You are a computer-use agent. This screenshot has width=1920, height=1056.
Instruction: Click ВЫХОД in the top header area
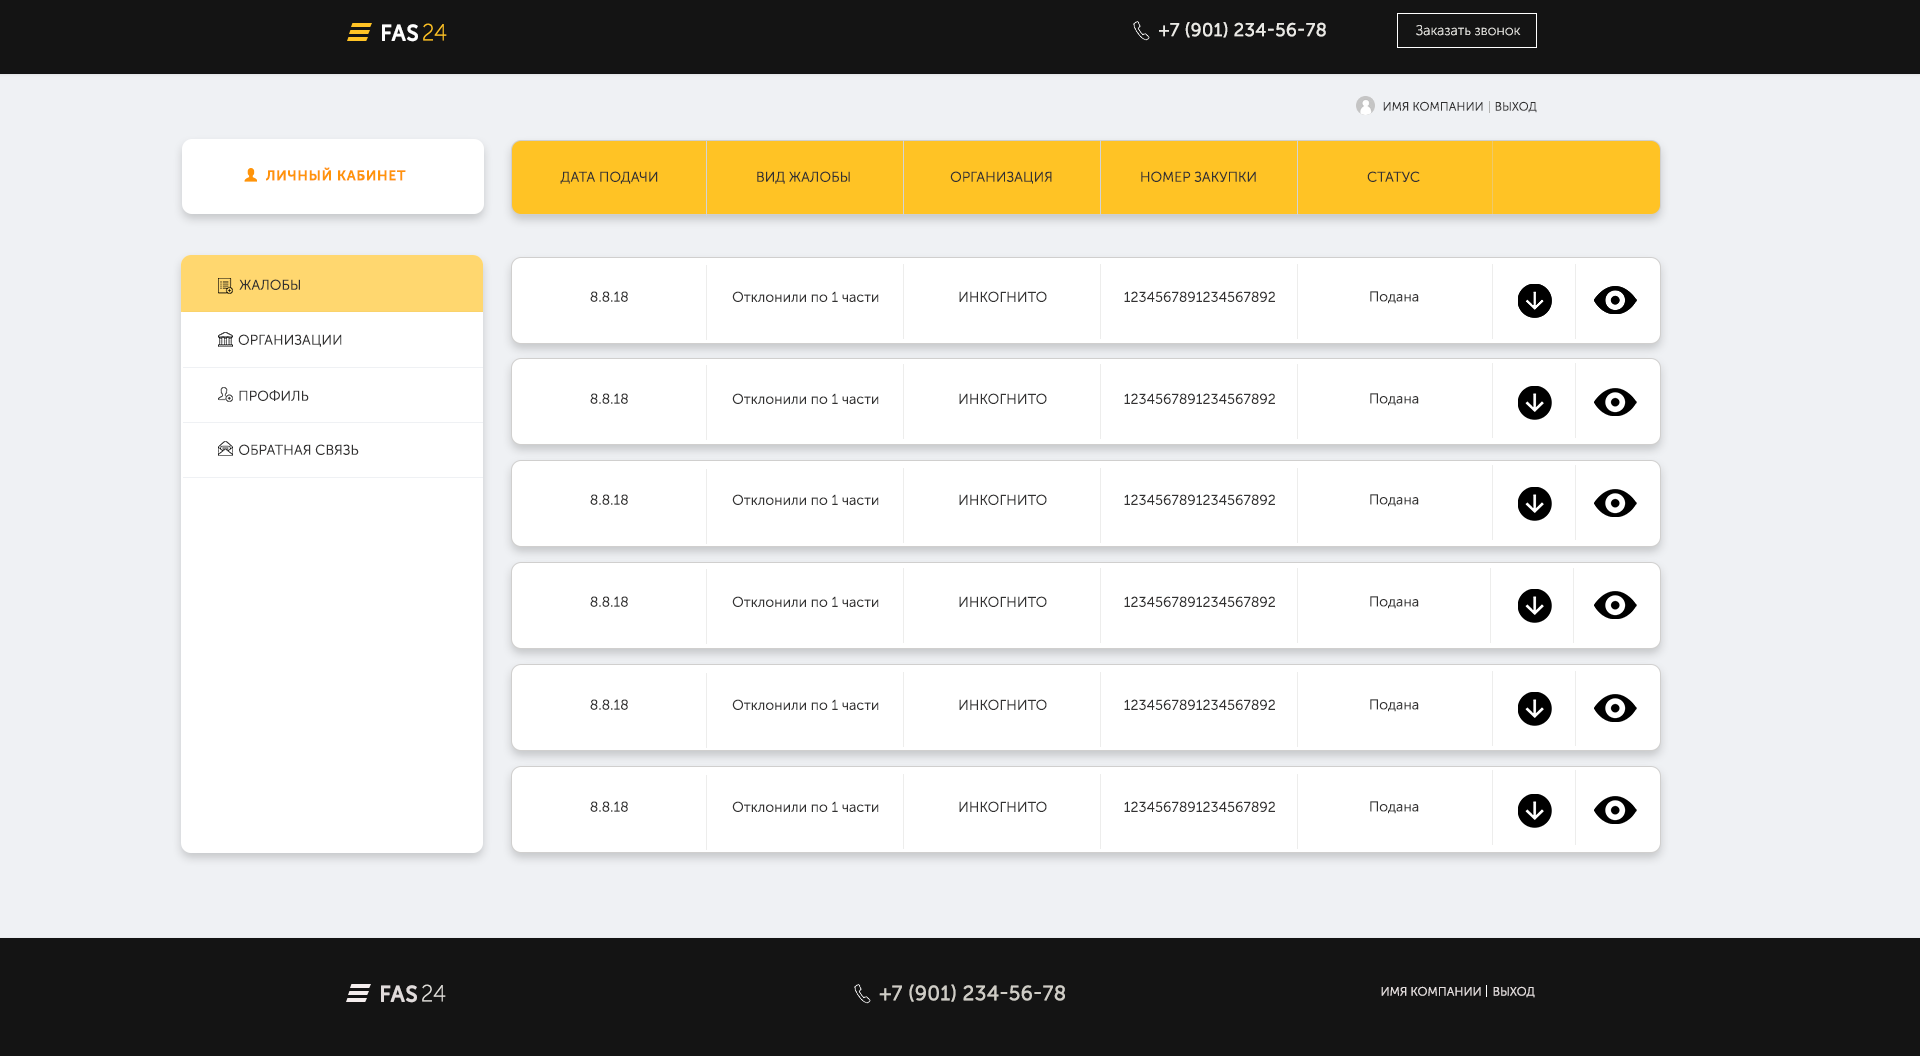tap(1516, 106)
